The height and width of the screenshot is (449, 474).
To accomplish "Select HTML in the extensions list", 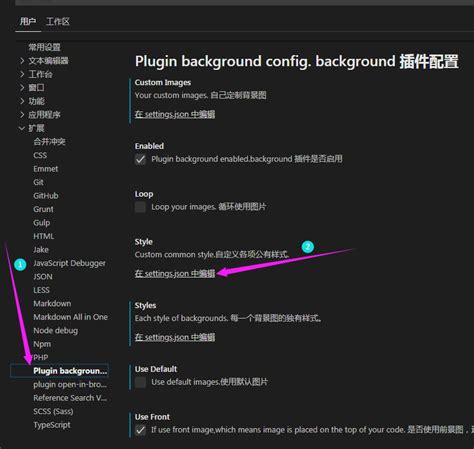I will point(43,236).
